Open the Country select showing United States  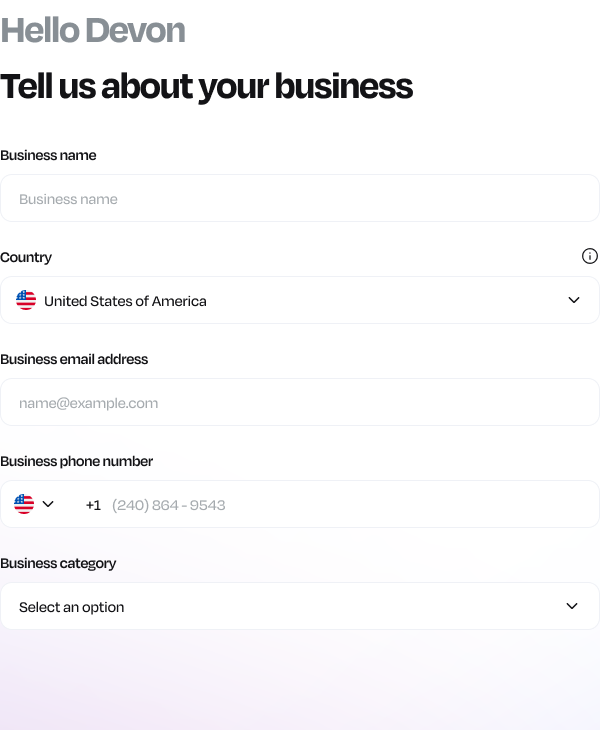[300, 300]
